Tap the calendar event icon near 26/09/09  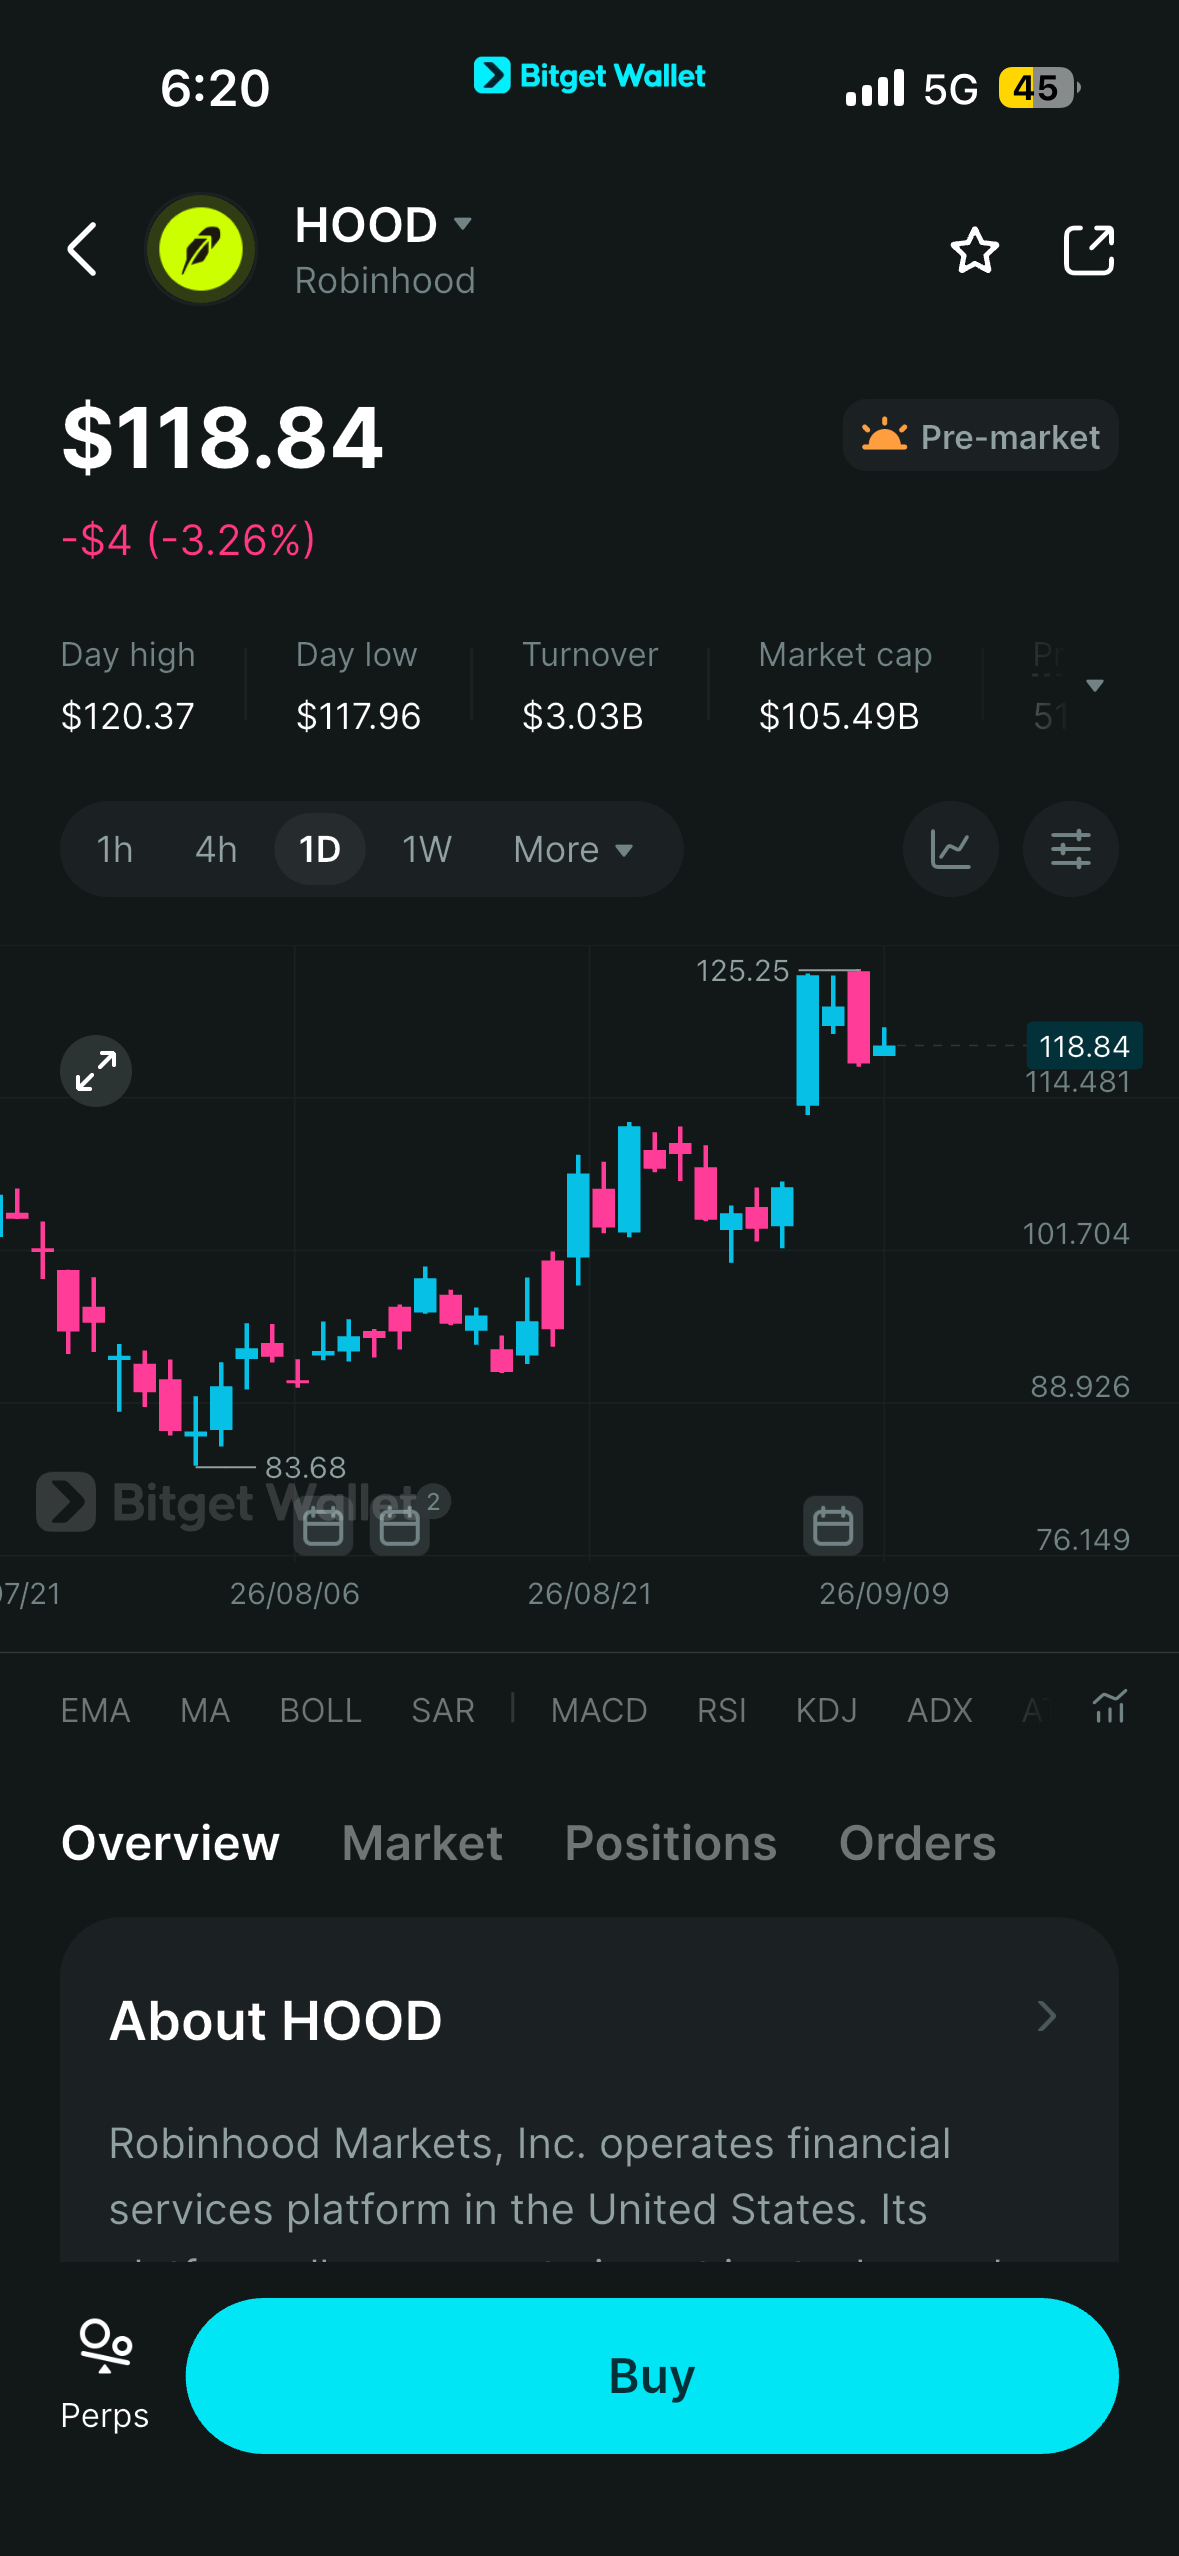[833, 1526]
